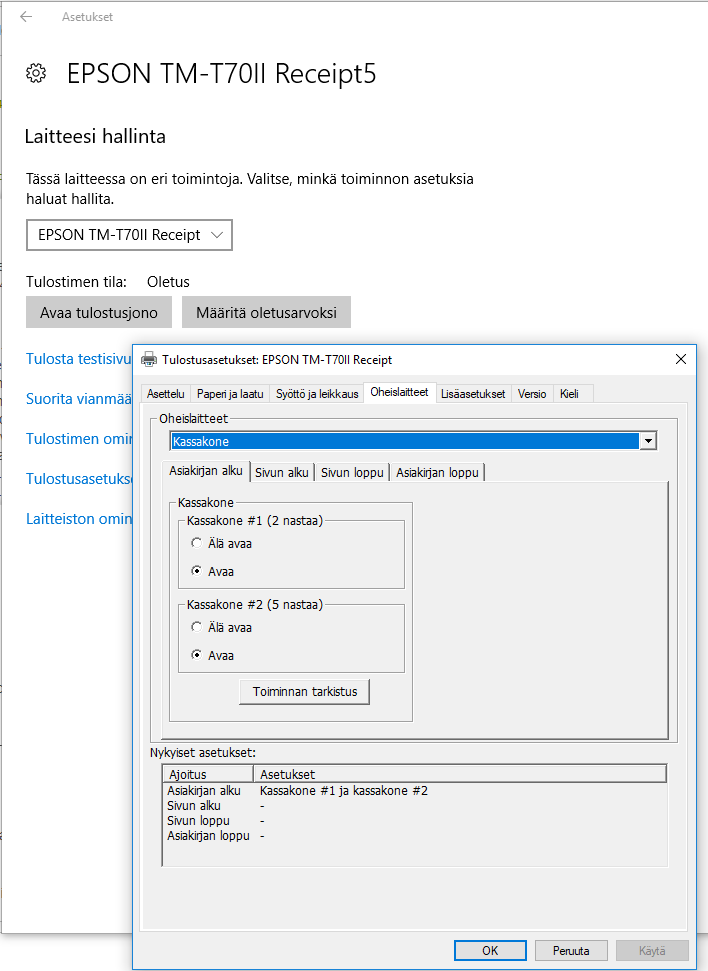The height and width of the screenshot is (971, 708).
Task: Click the Toiminnan tarkistus button
Action: click(x=305, y=692)
